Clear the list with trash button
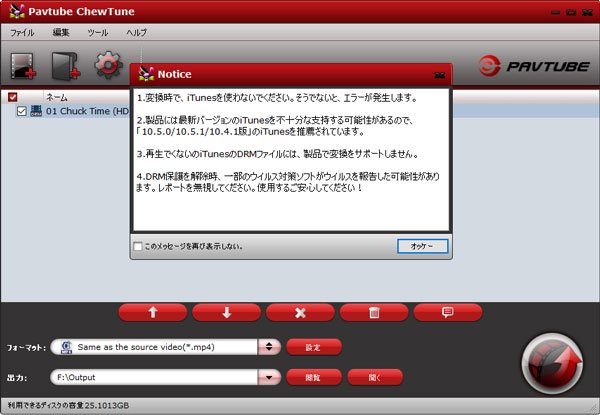The width and height of the screenshot is (600, 415). click(374, 312)
